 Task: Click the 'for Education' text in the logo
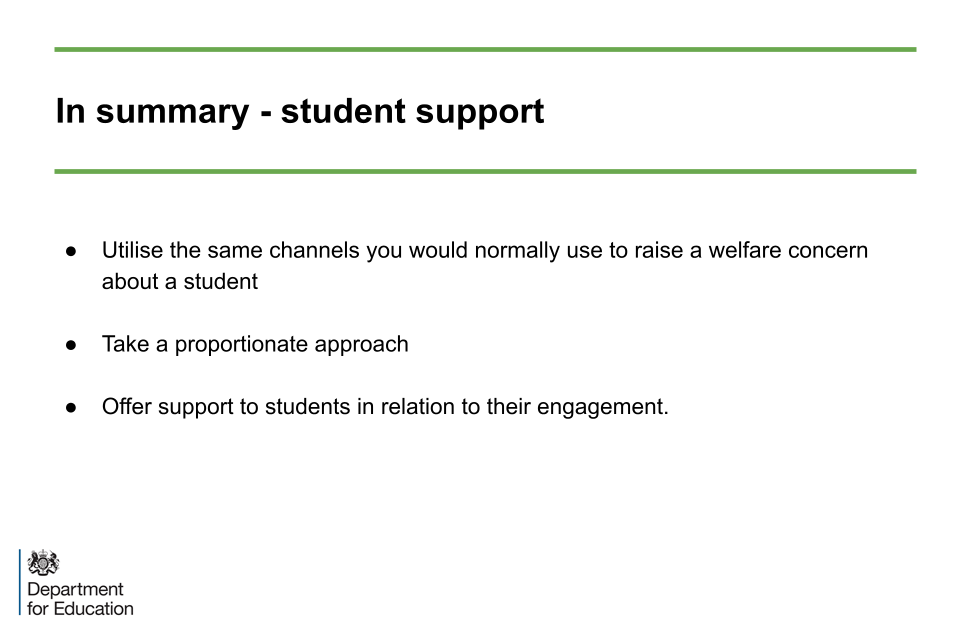coord(80,608)
